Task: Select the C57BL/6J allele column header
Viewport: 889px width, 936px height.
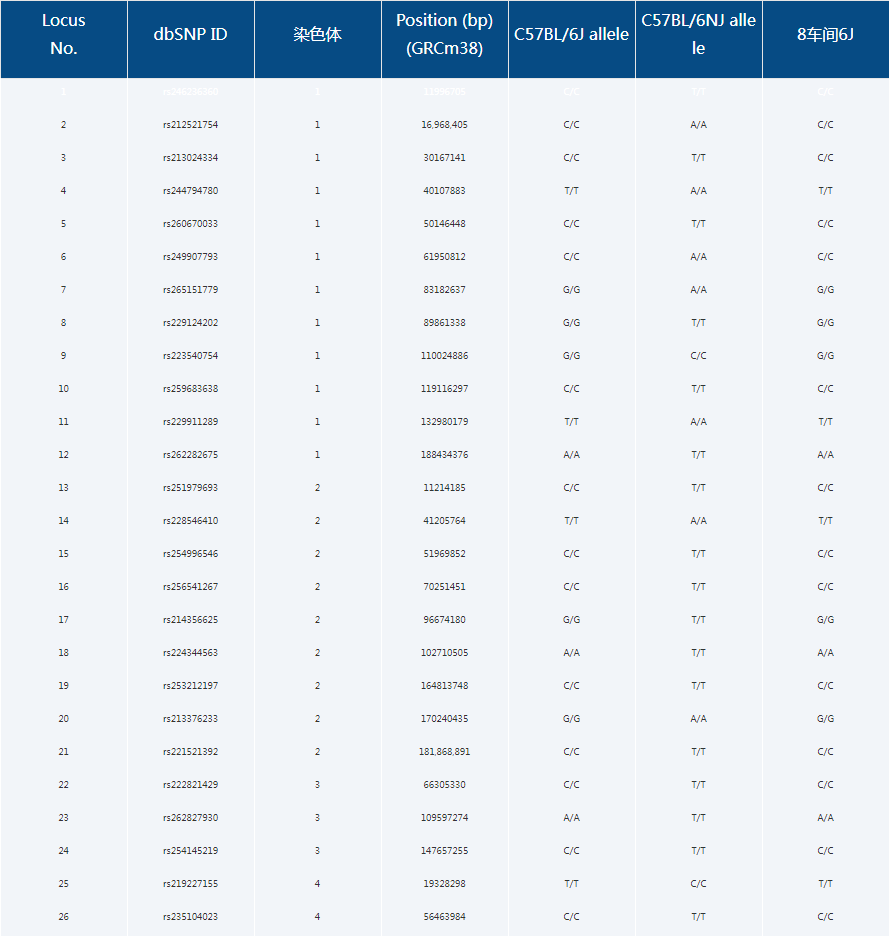Action: point(571,34)
